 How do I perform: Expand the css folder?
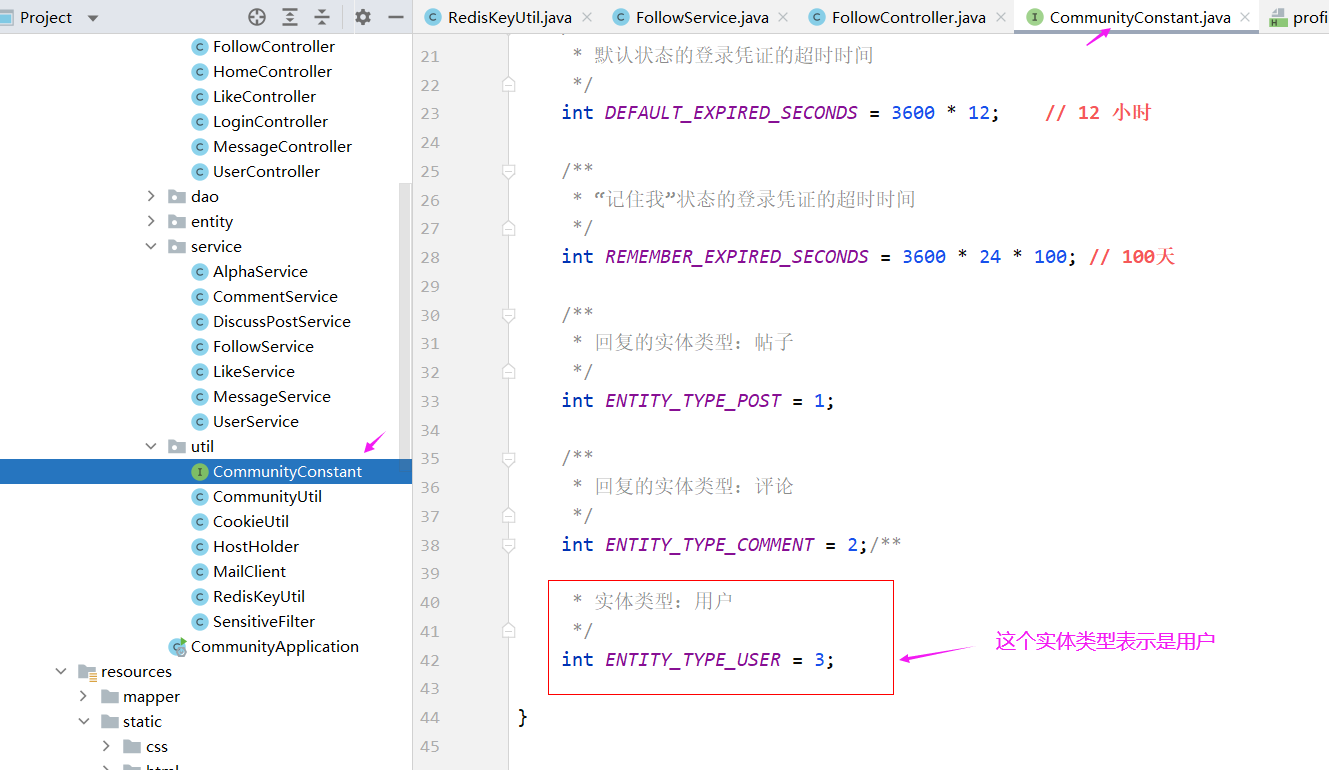105,746
